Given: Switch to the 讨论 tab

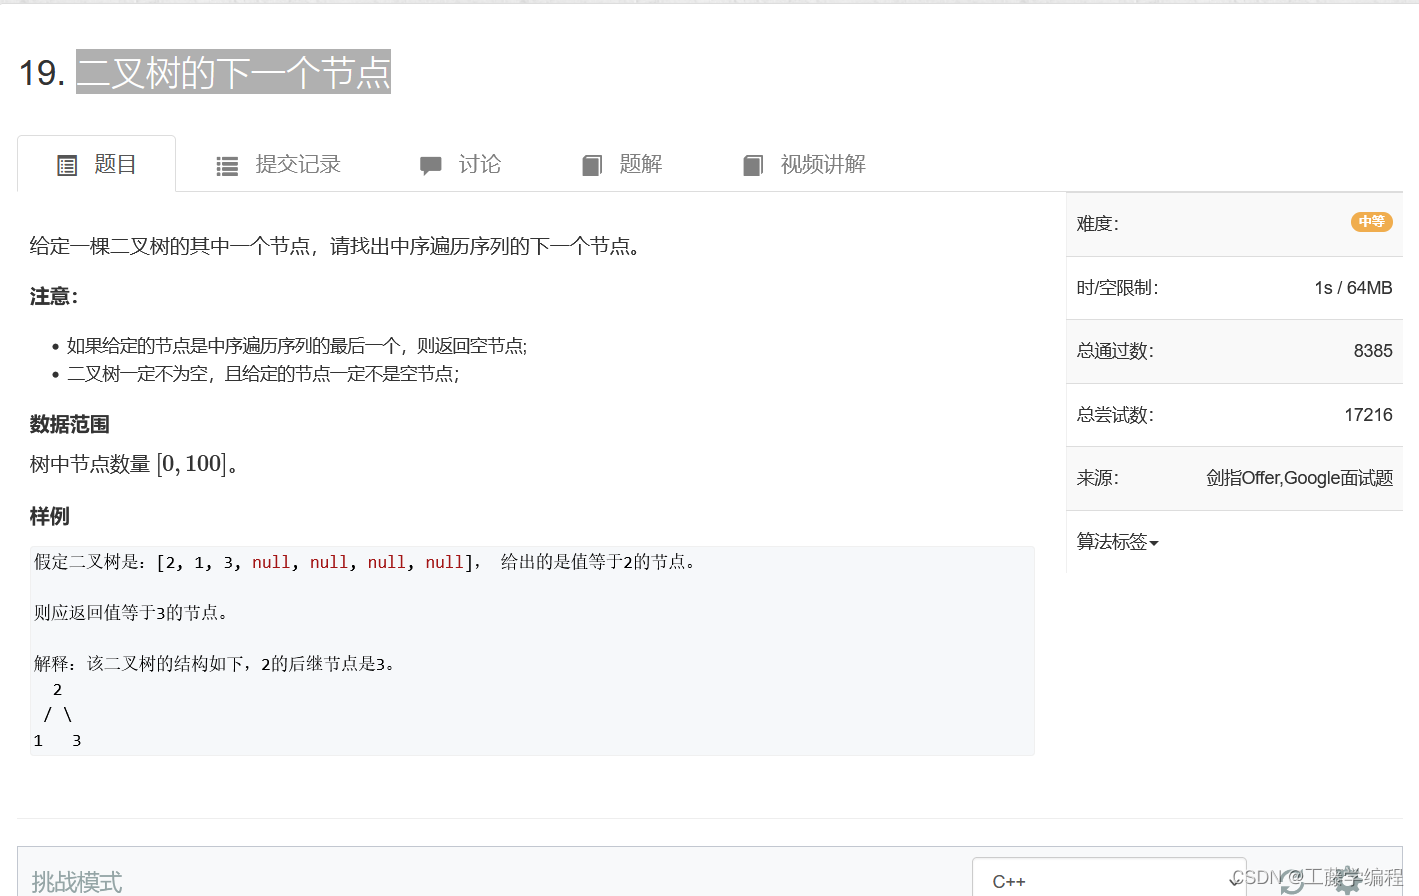Looking at the screenshot, I should coord(478,164).
